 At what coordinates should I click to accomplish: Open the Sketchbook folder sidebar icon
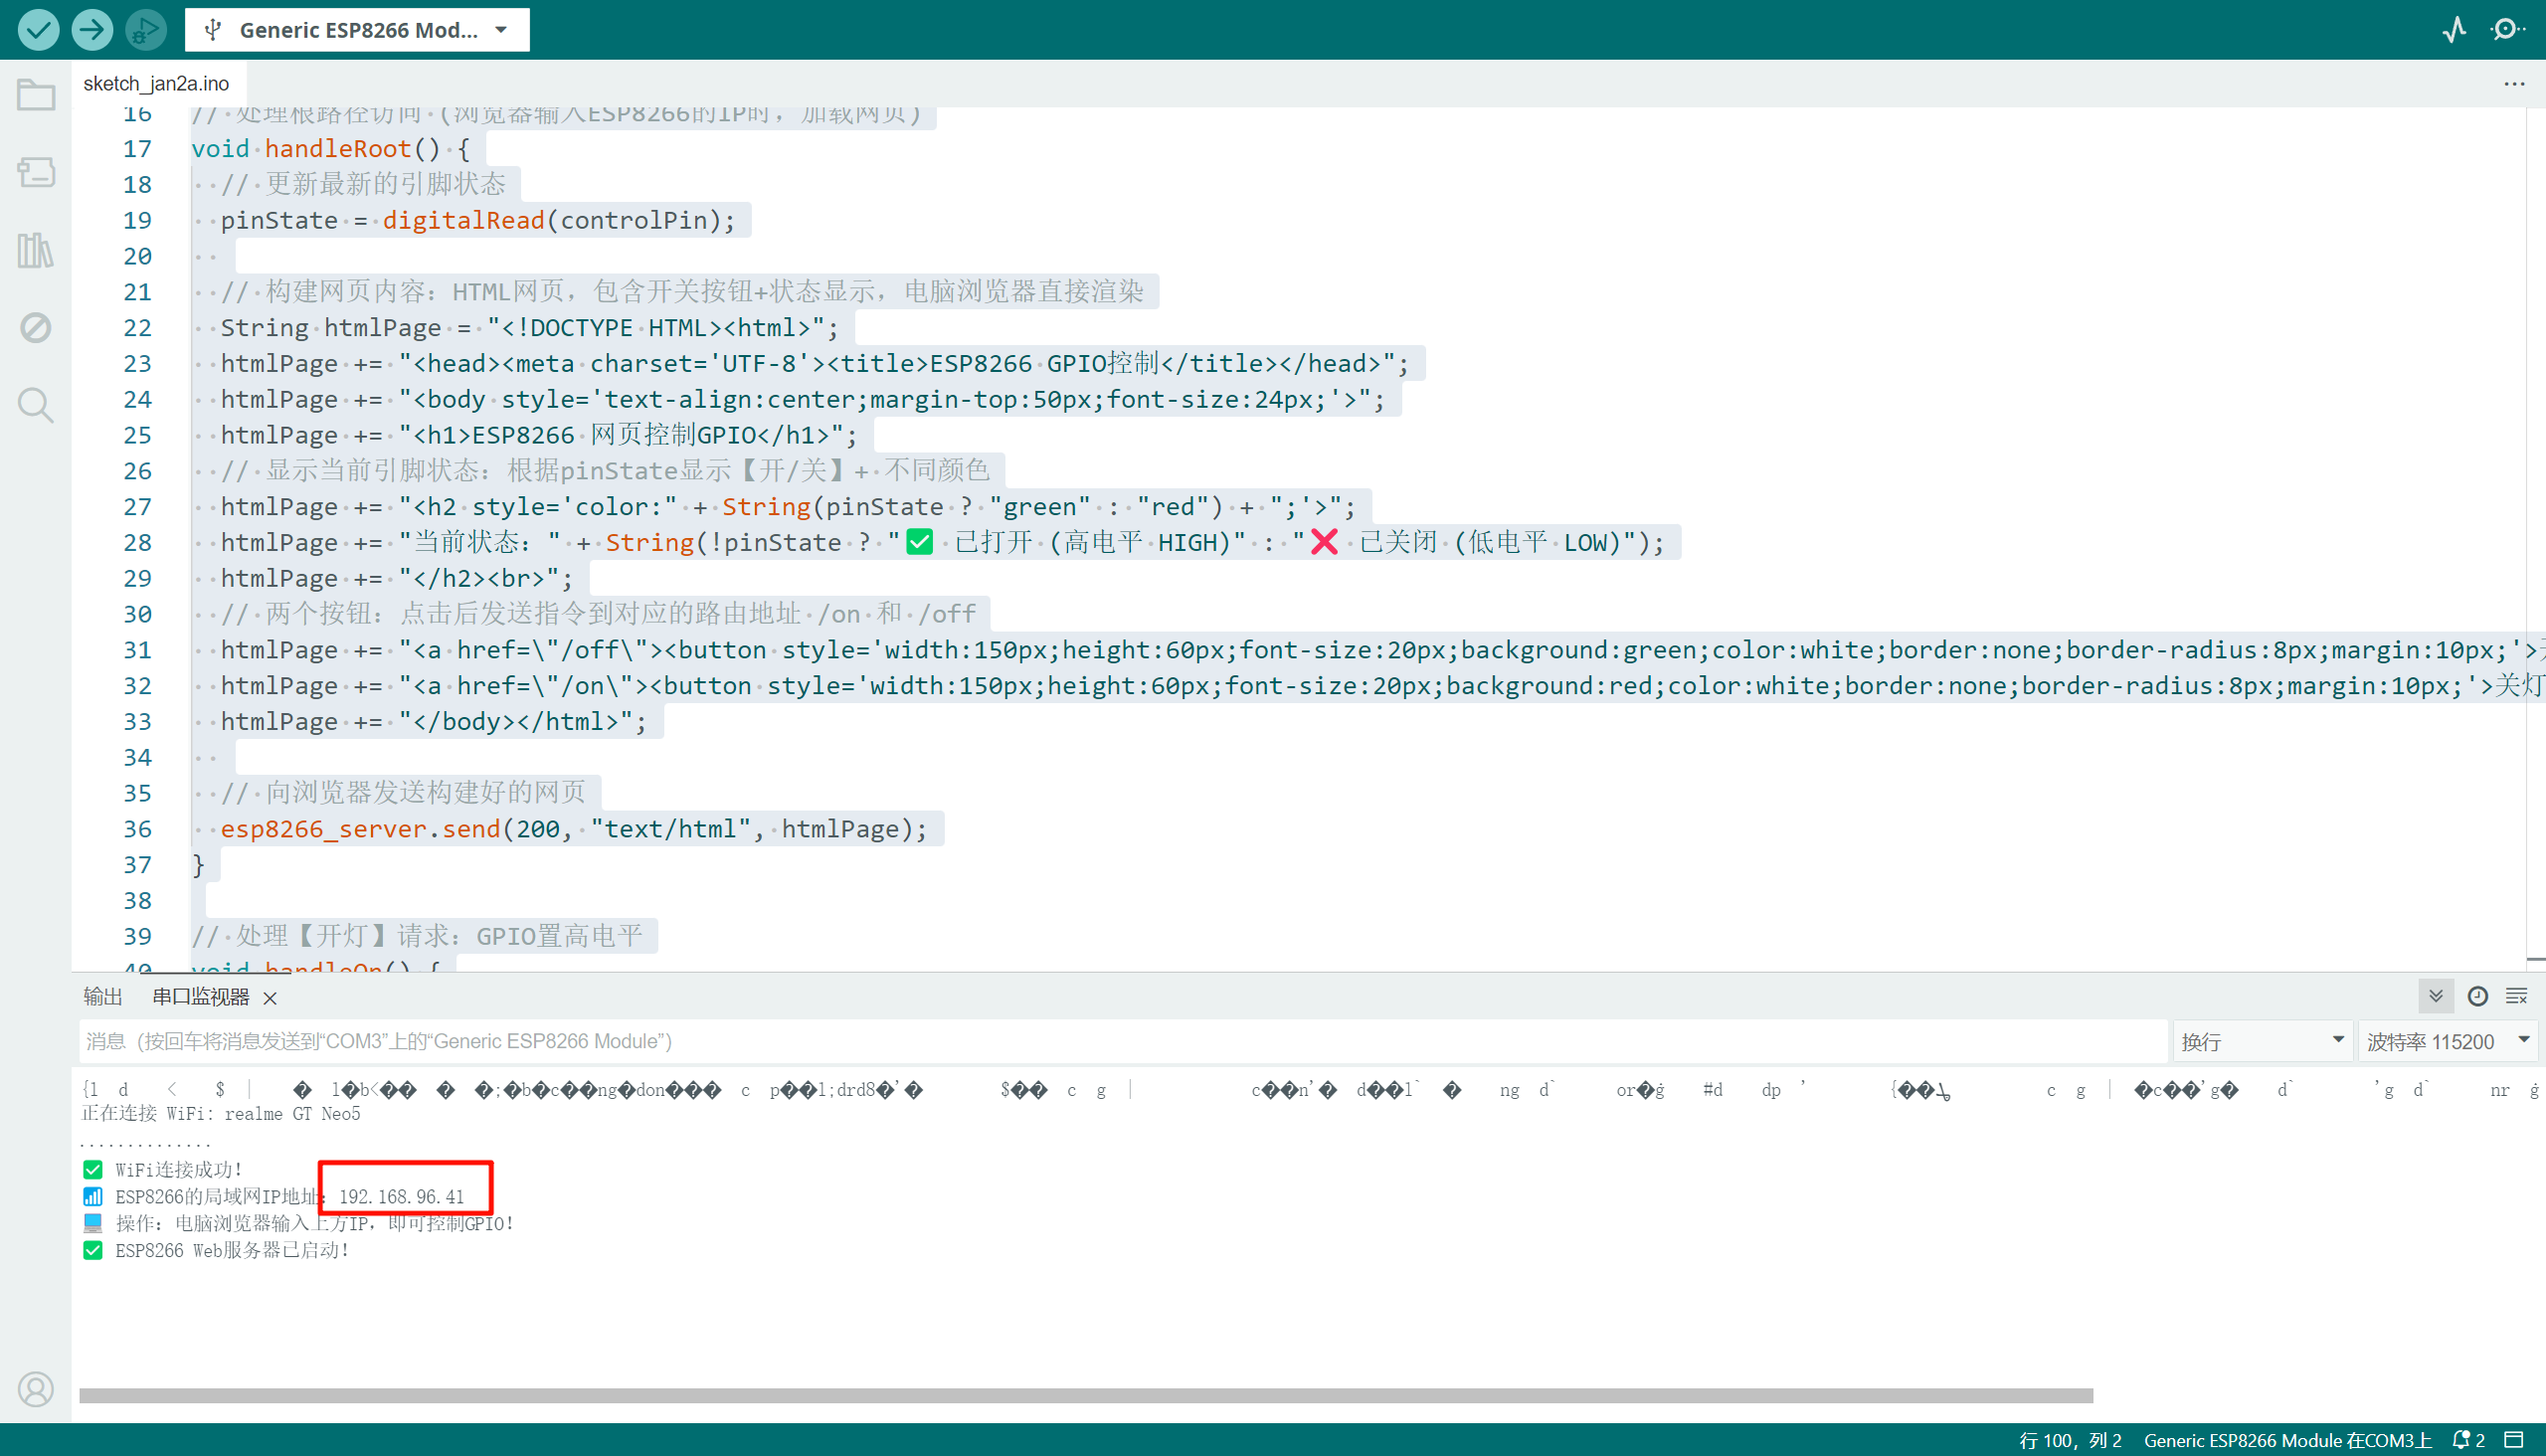pos(36,96)
